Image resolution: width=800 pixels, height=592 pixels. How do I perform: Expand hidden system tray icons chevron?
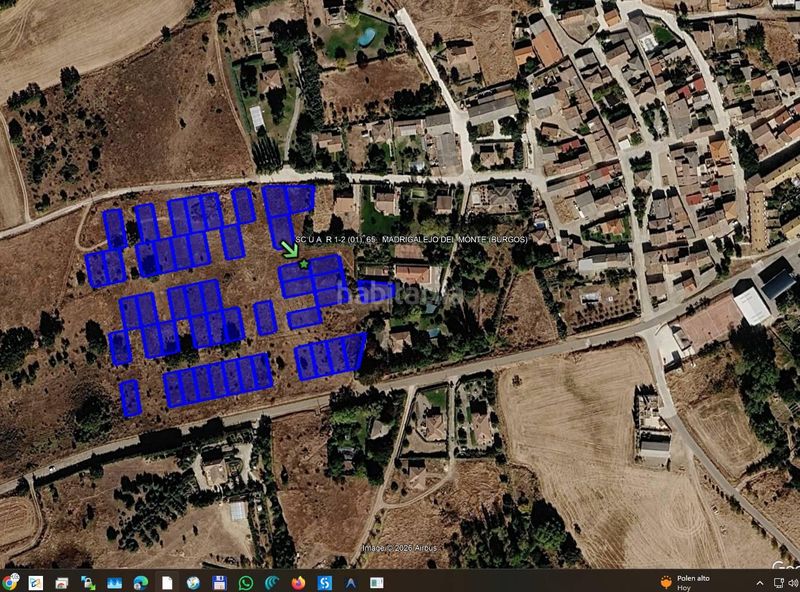(760, 583)
